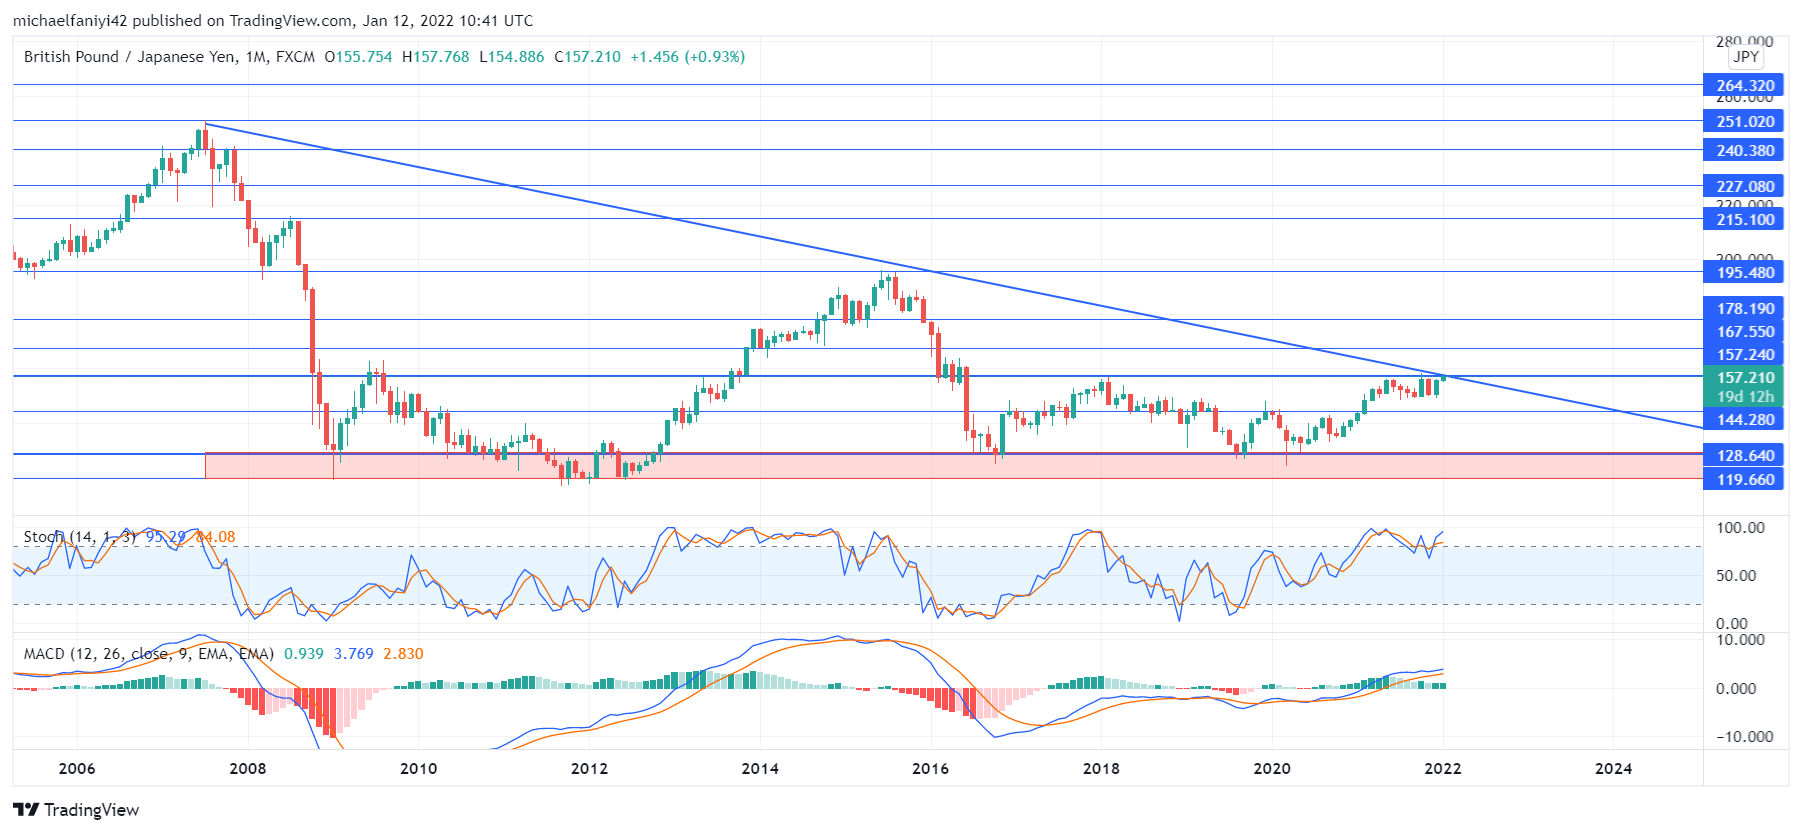
Task: Click the MACD 10.000 scale label
Action: pyautogui.click(x=1740, y=640)
